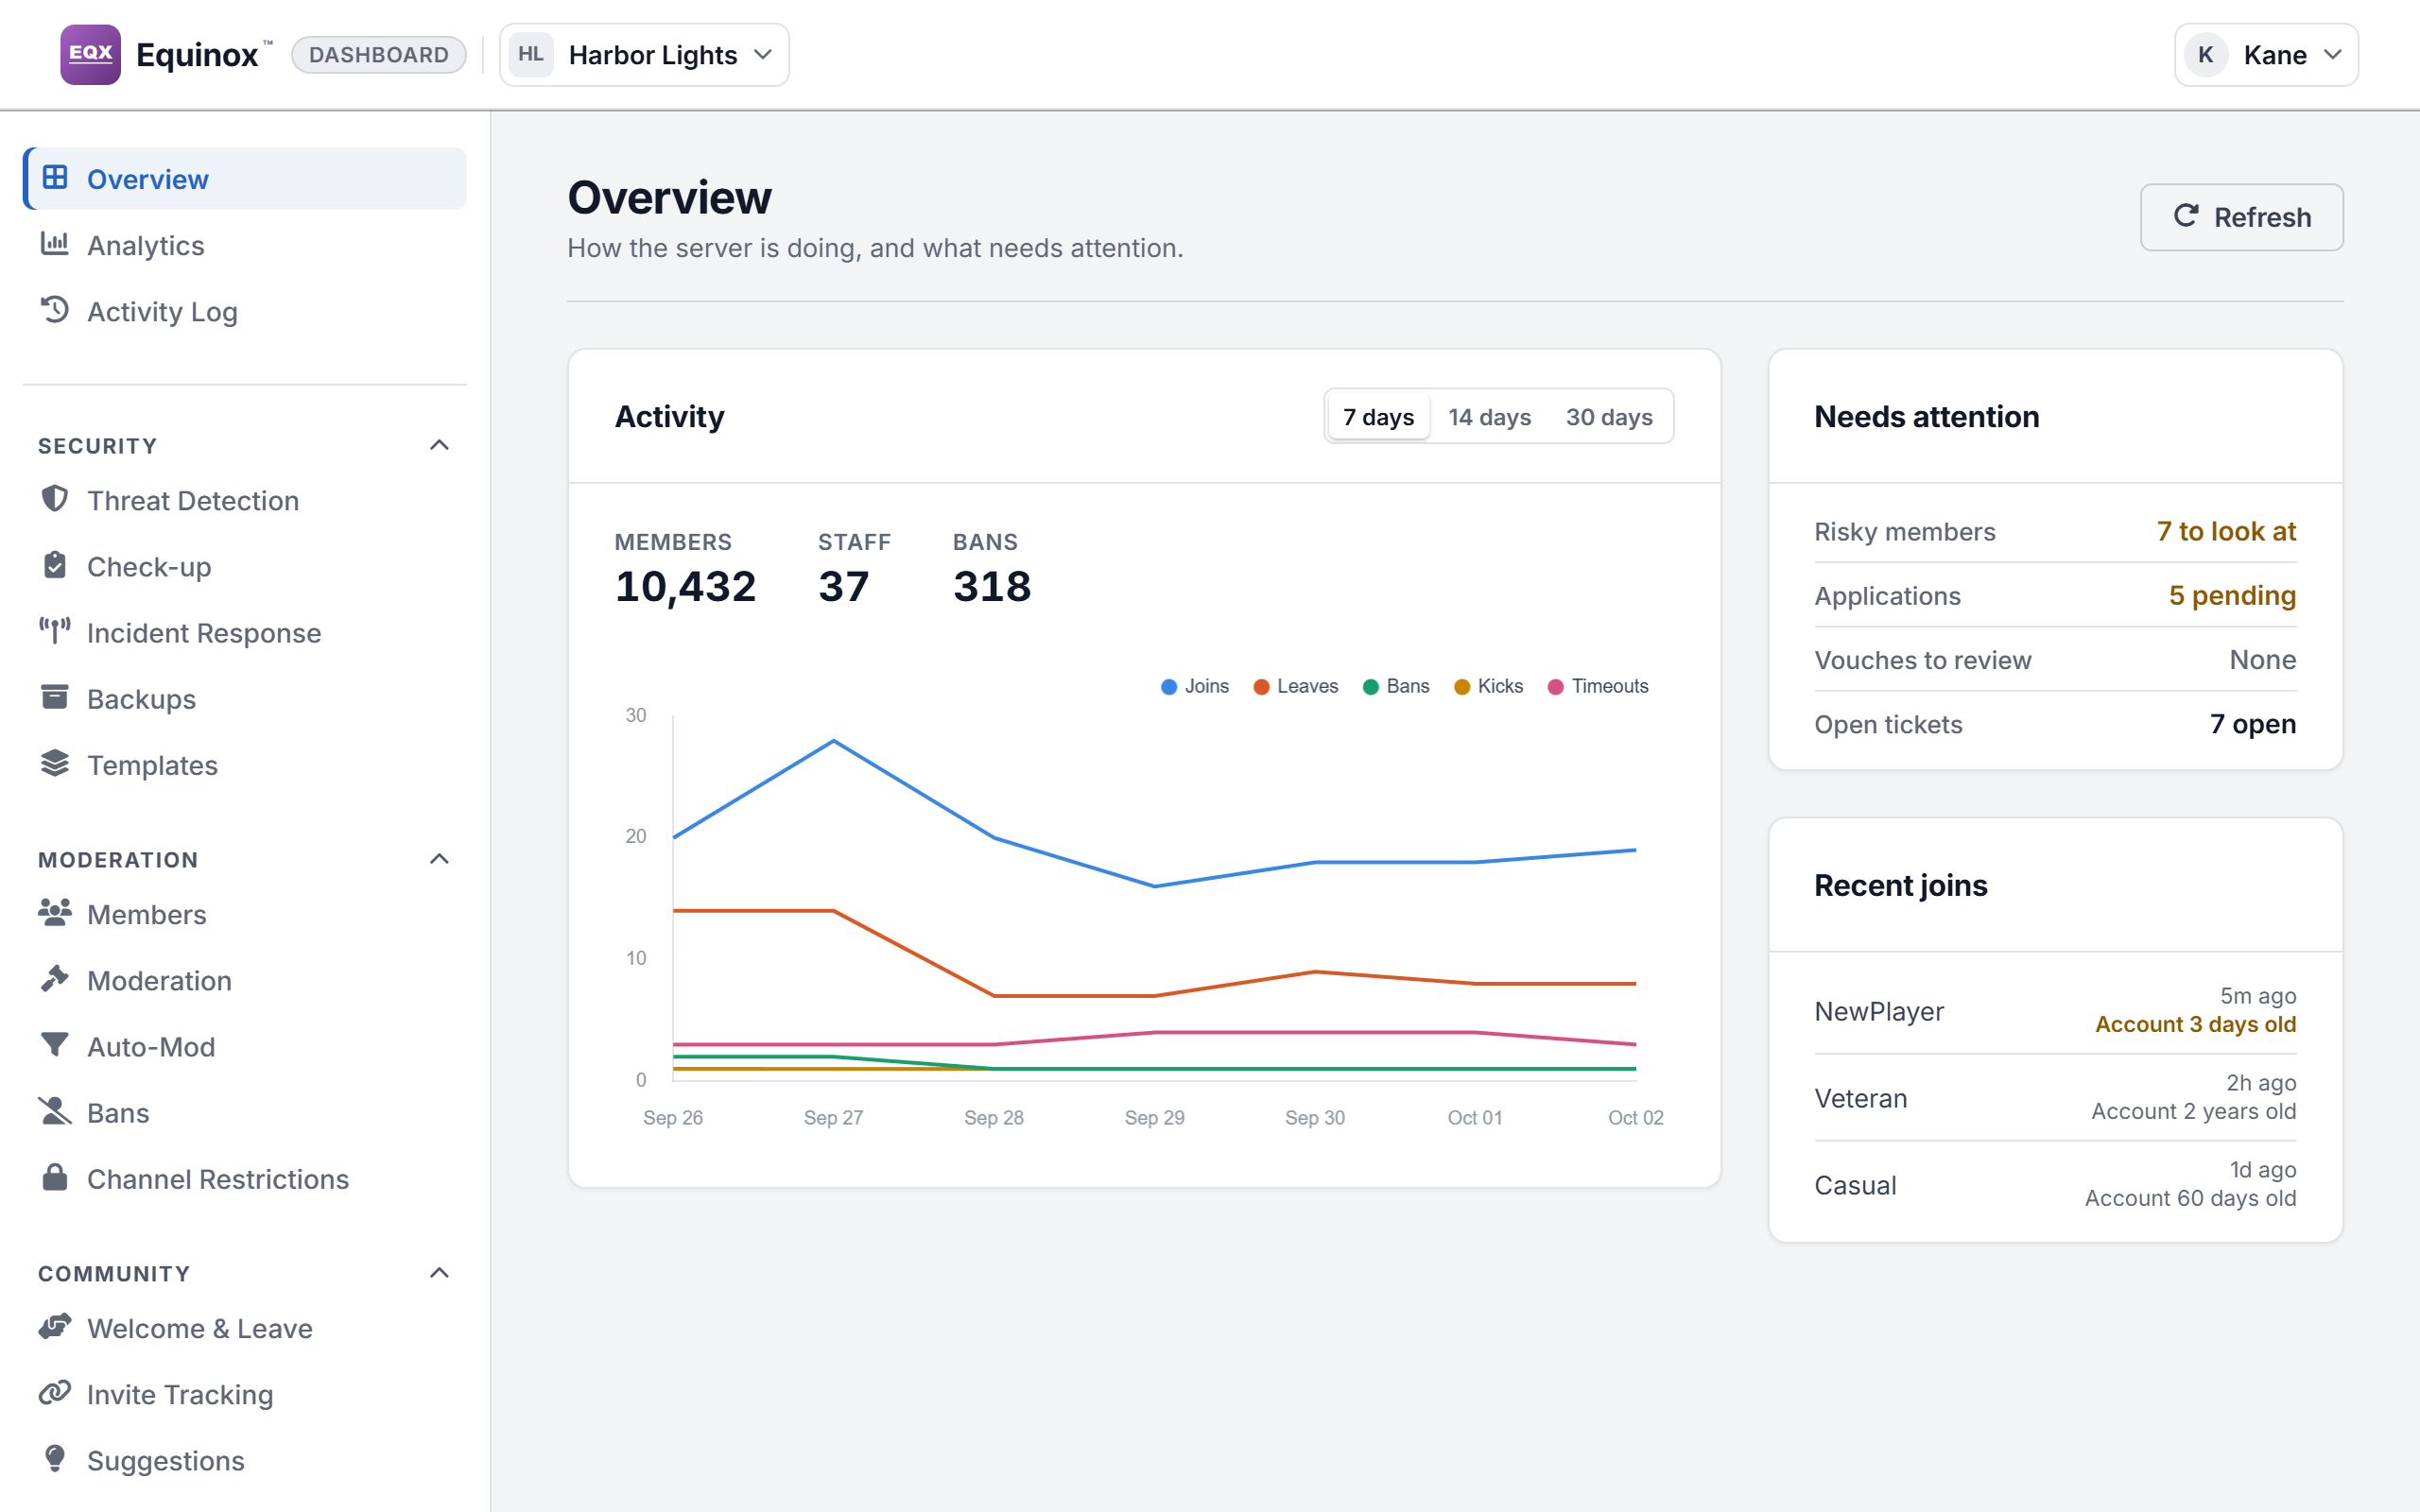
Task: Open Invite Tracking in sidebar
Action: pos(245,1394)
